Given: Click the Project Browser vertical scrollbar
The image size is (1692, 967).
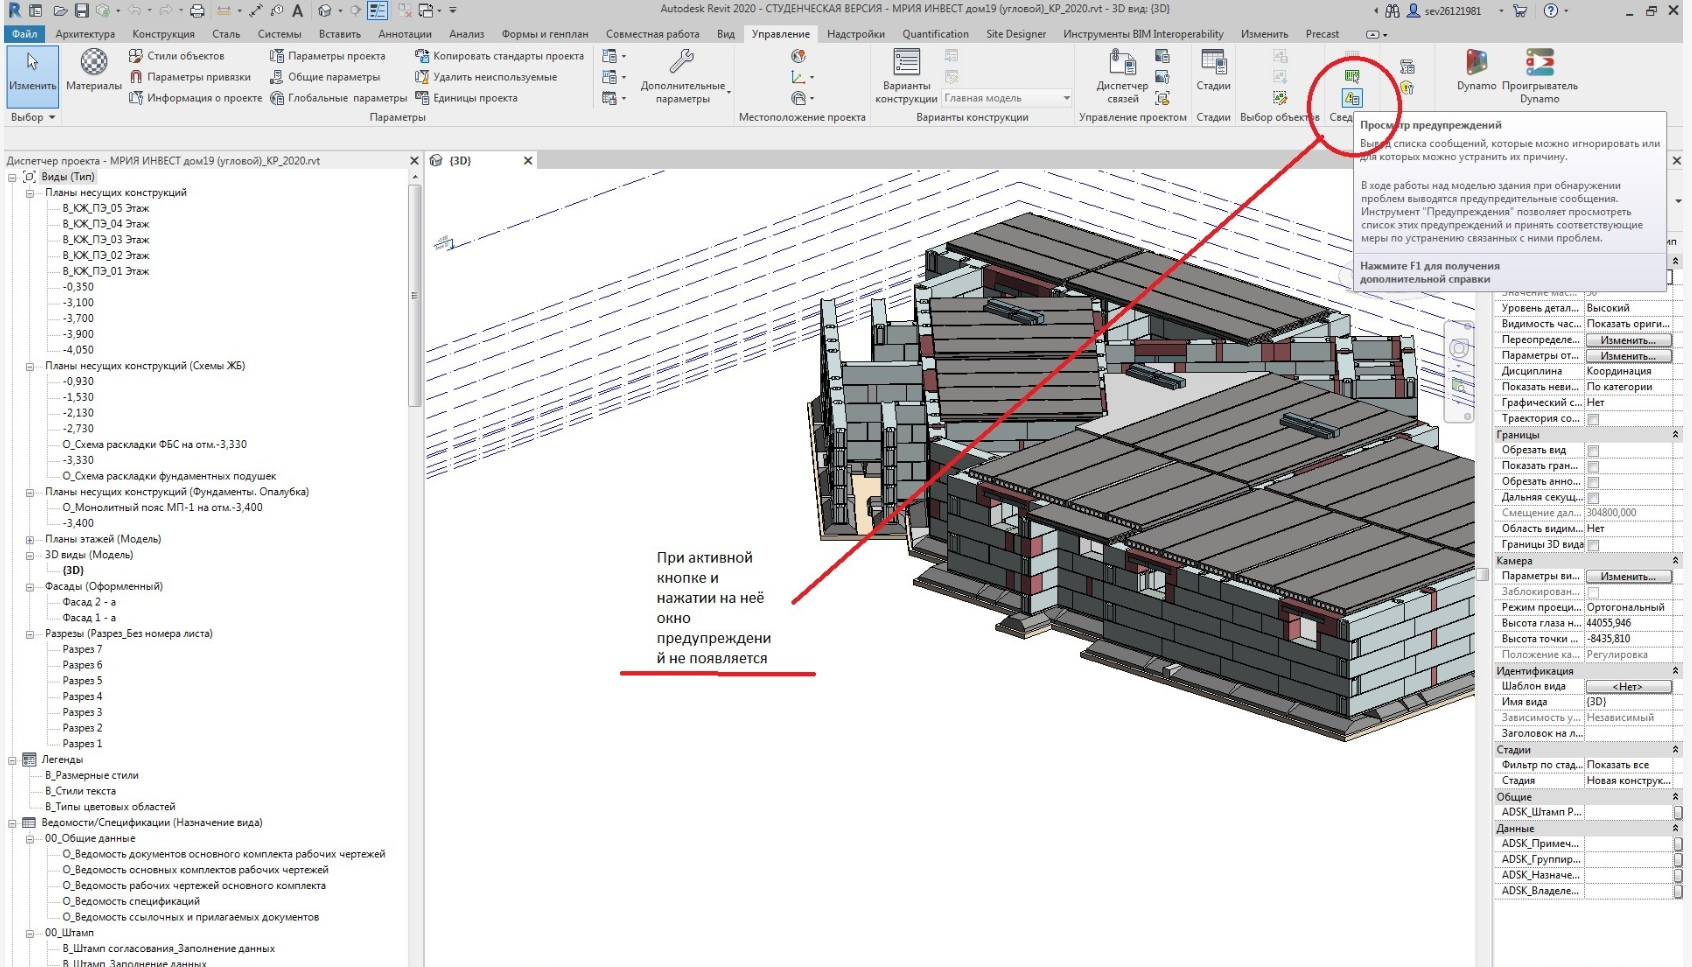Looking at the screenshot, I should pos(414,296).
